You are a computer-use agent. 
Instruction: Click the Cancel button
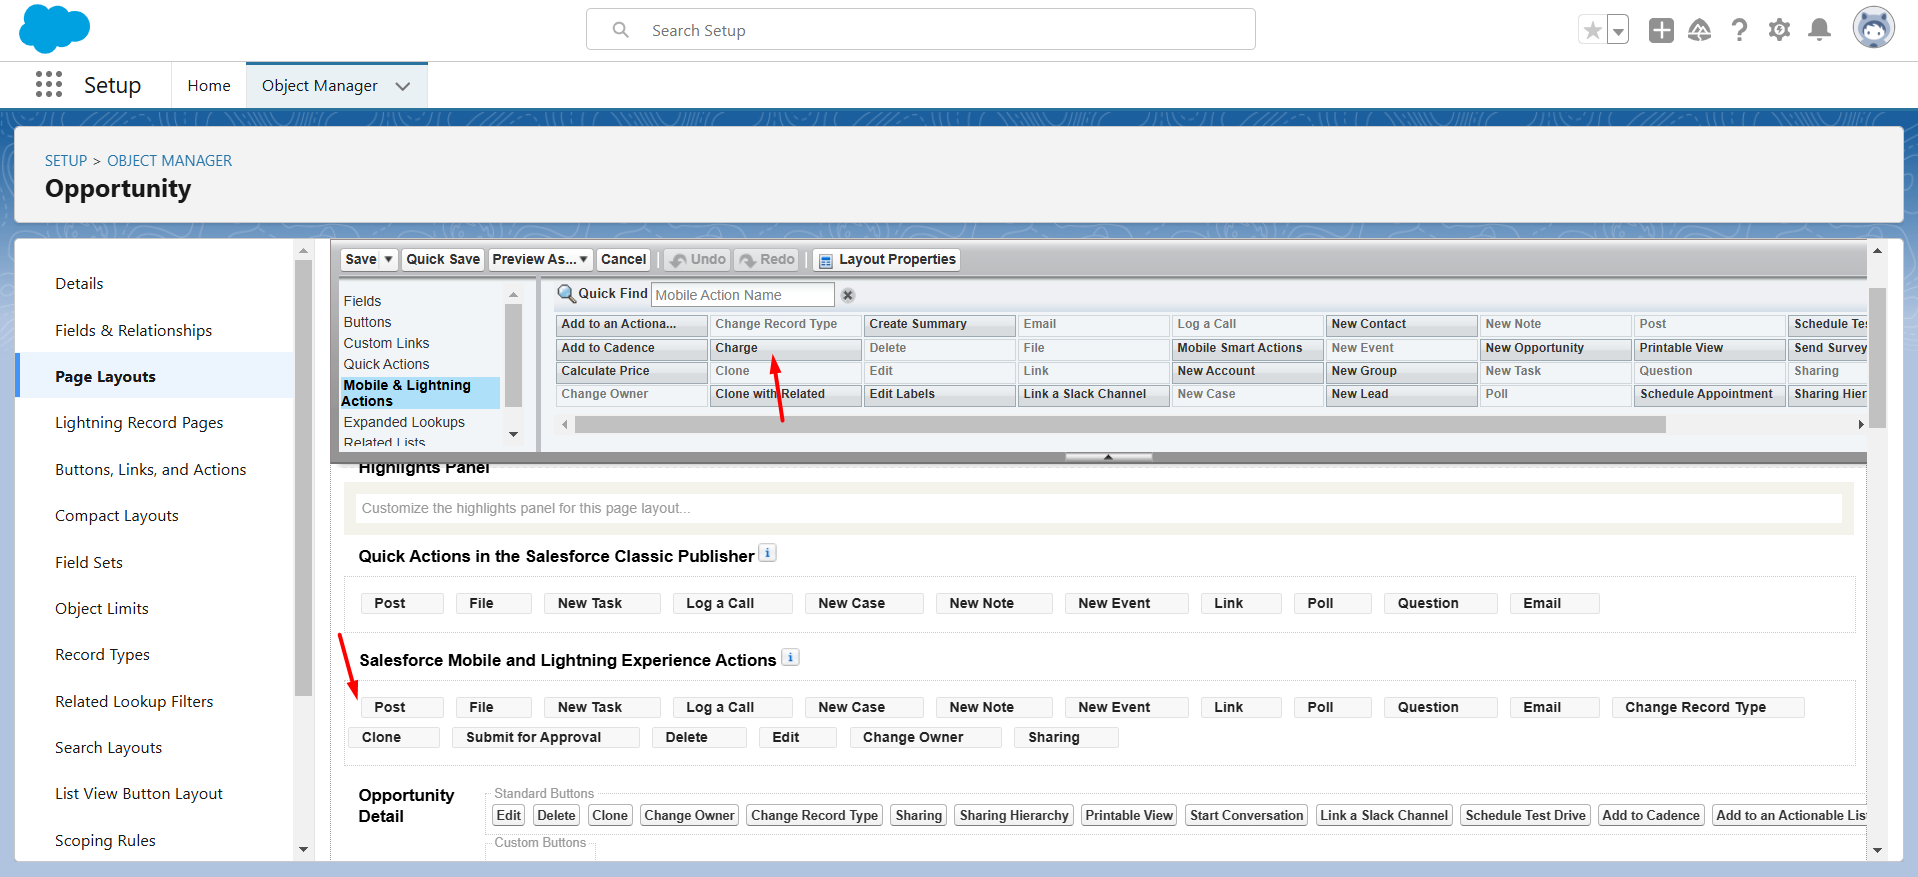[623, 260]
